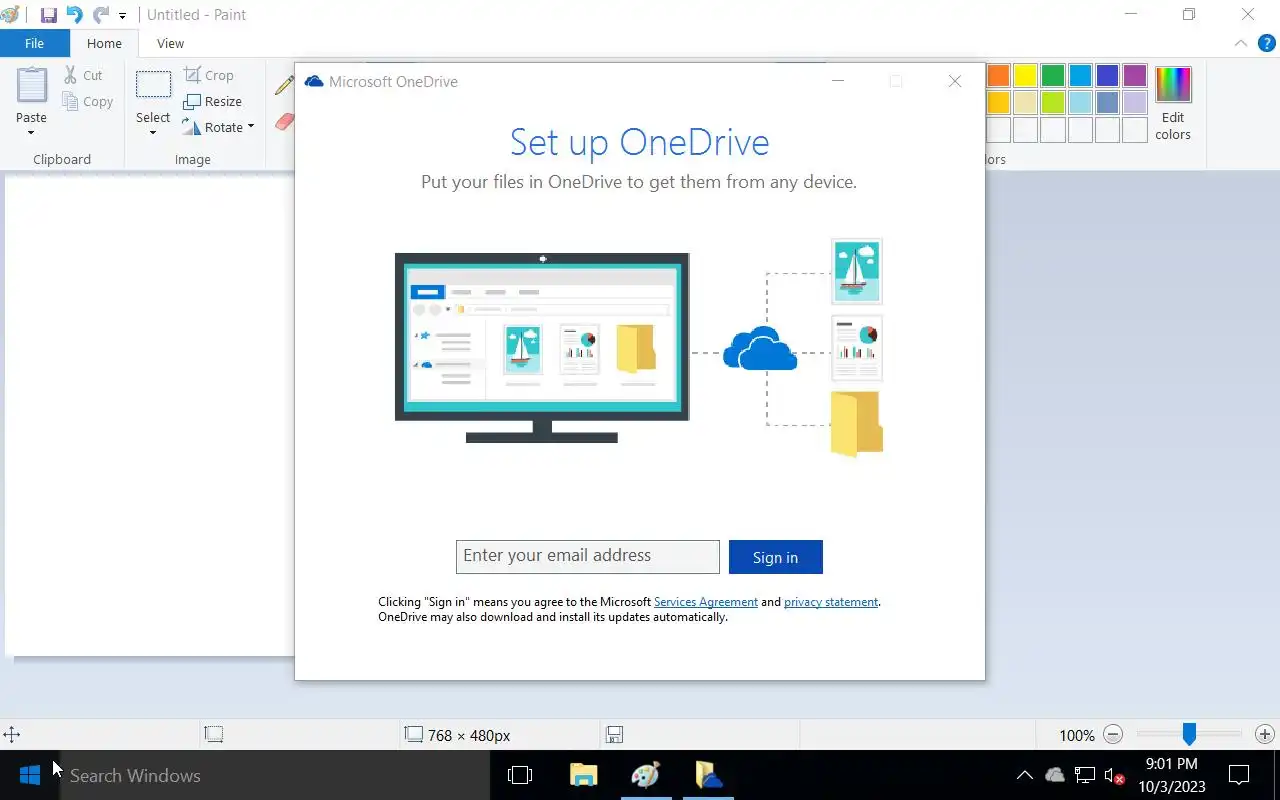Pick the green color swatch
The height and width of the screenshot is (800, 1280).
1052,76
